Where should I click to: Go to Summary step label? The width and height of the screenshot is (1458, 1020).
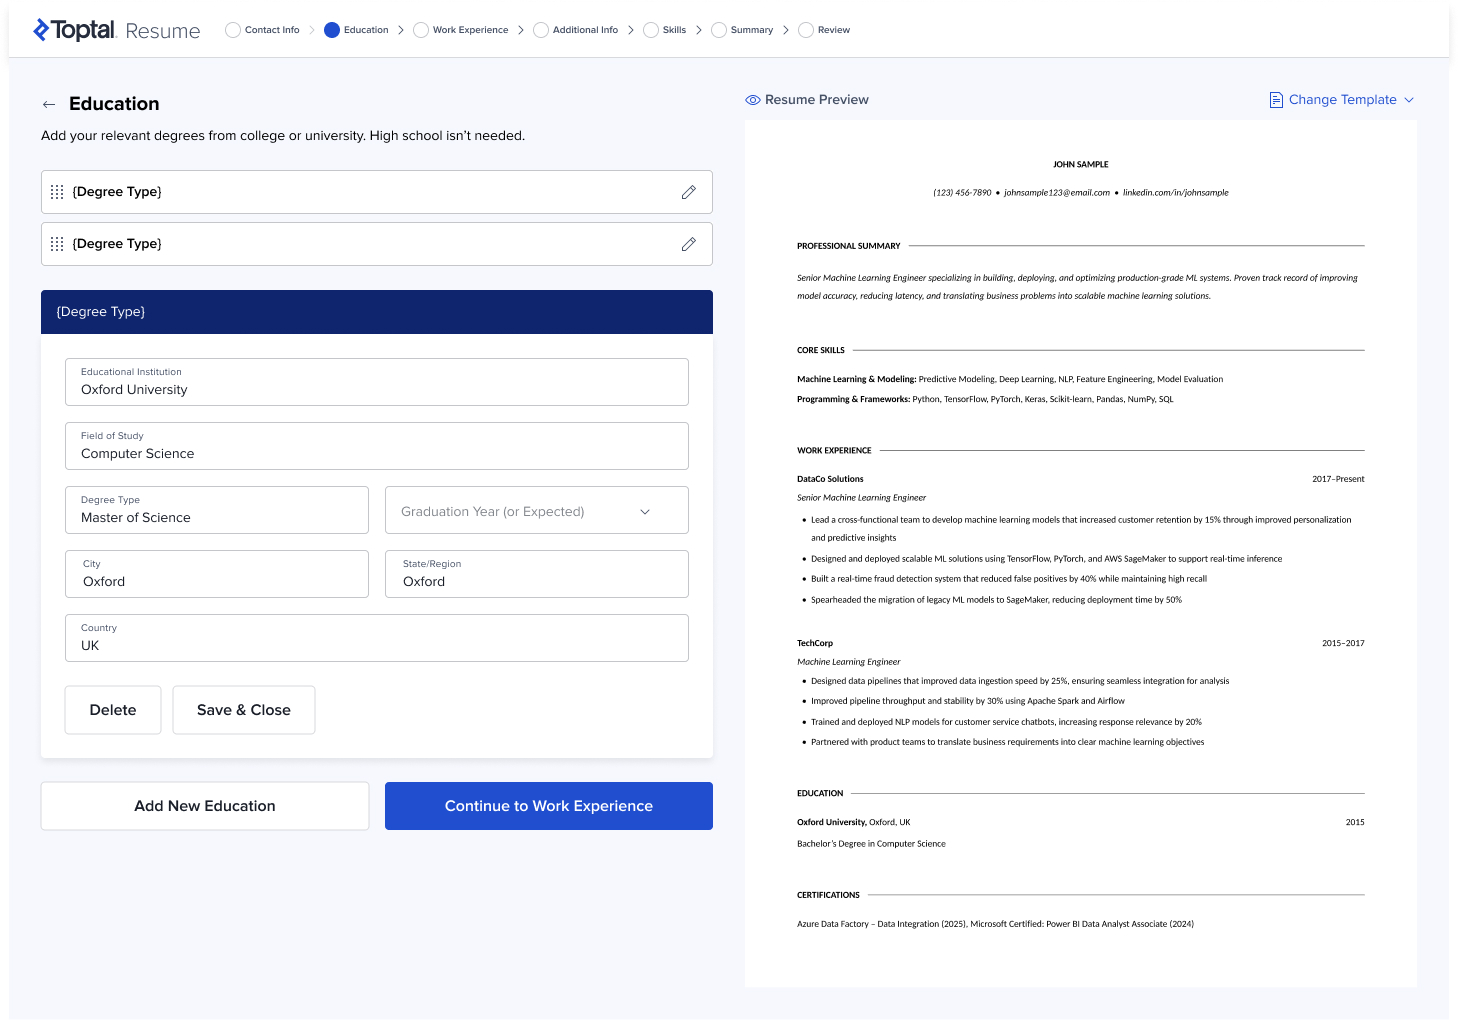pyautogui.click(x=752, y=30)
